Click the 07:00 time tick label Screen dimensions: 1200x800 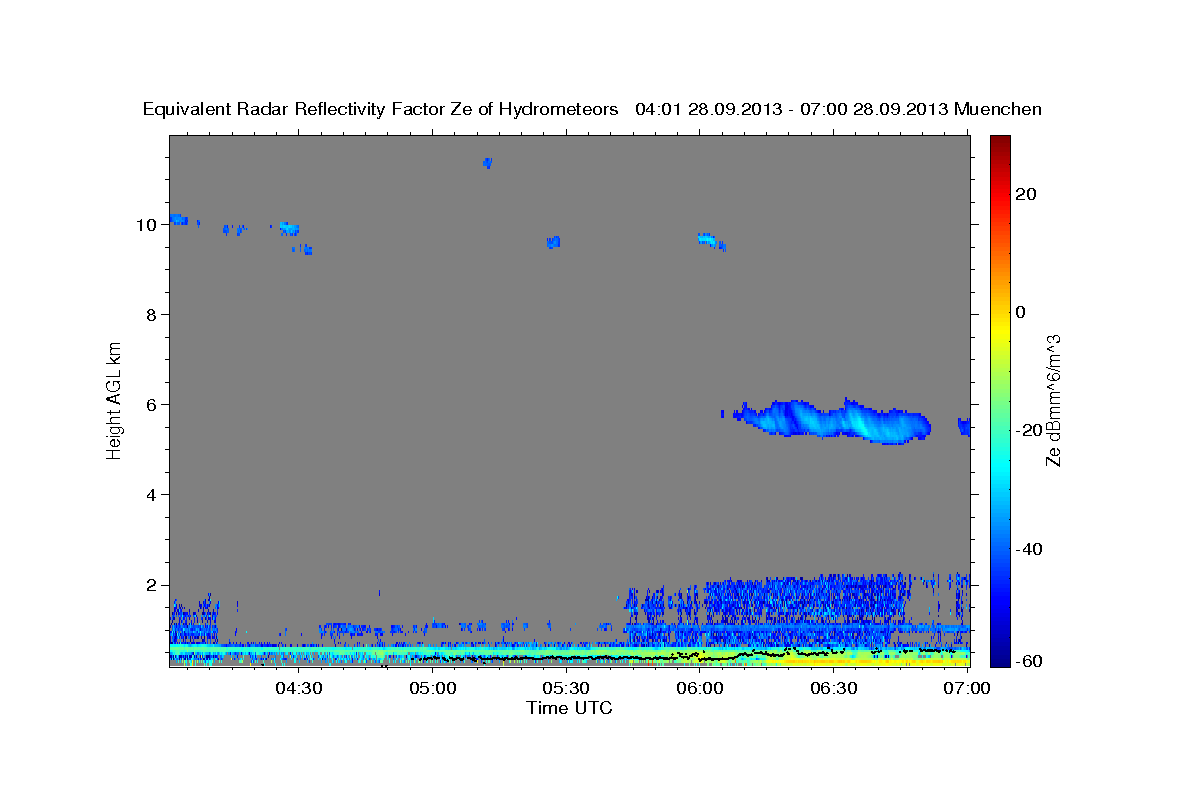[967, 688]
